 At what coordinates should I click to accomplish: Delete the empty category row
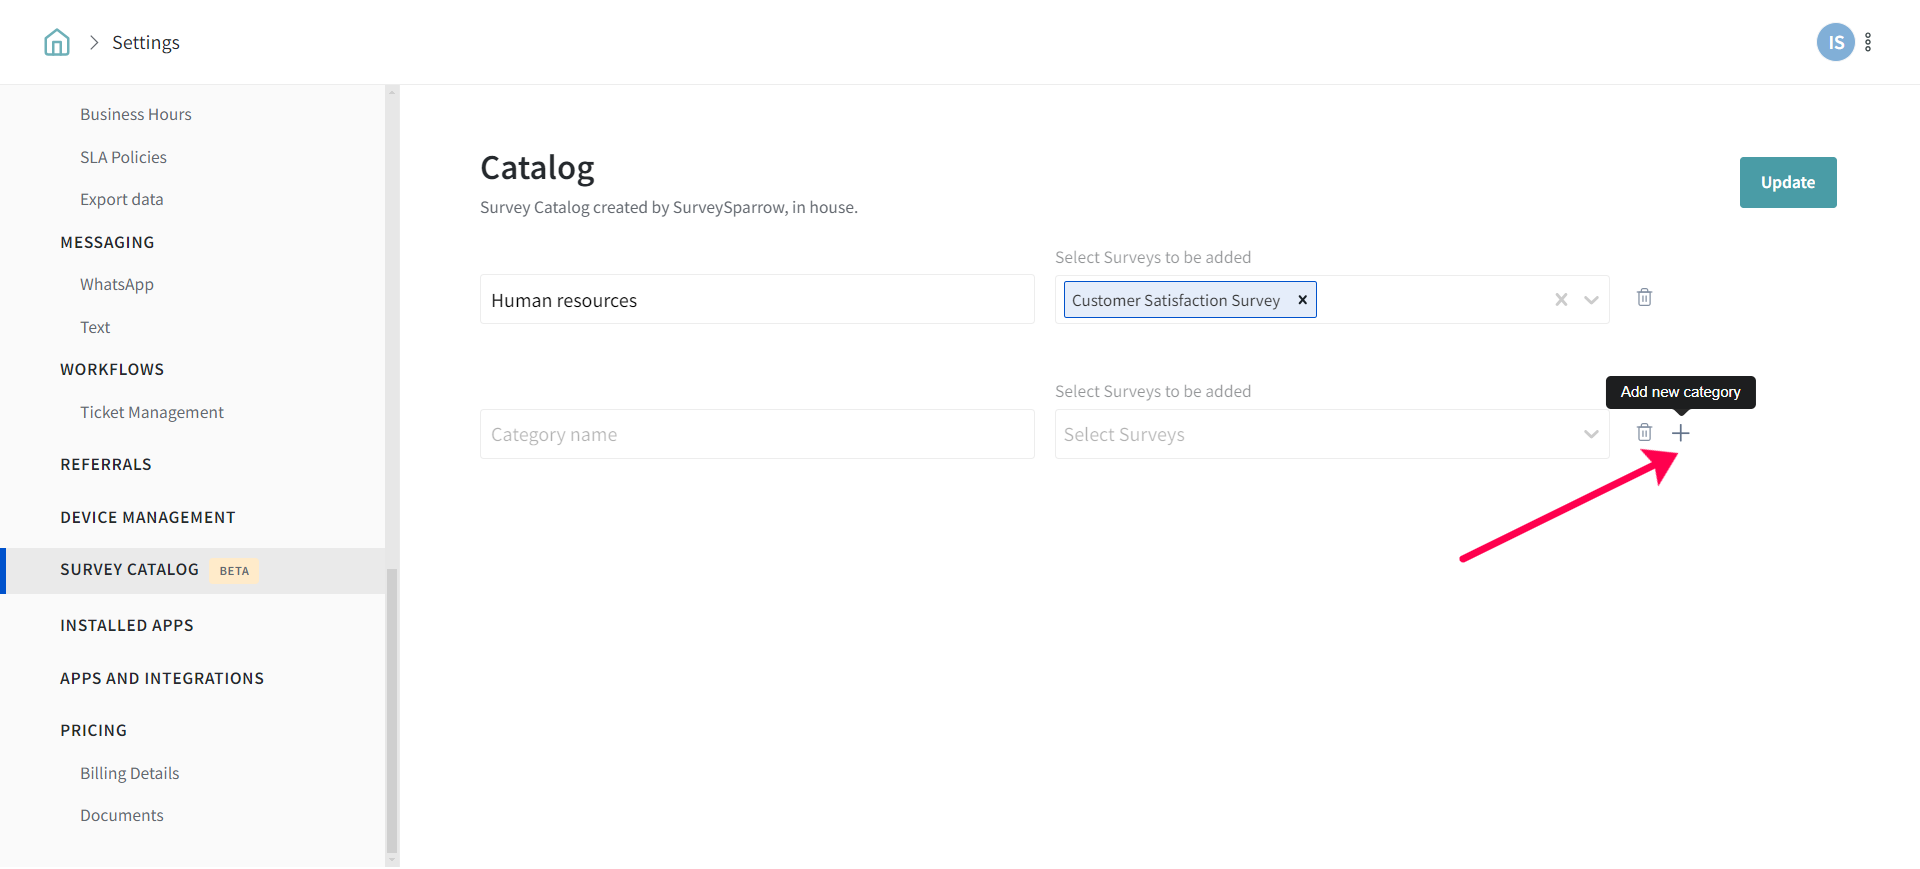pyautogui.click(x=1644, y=433)
